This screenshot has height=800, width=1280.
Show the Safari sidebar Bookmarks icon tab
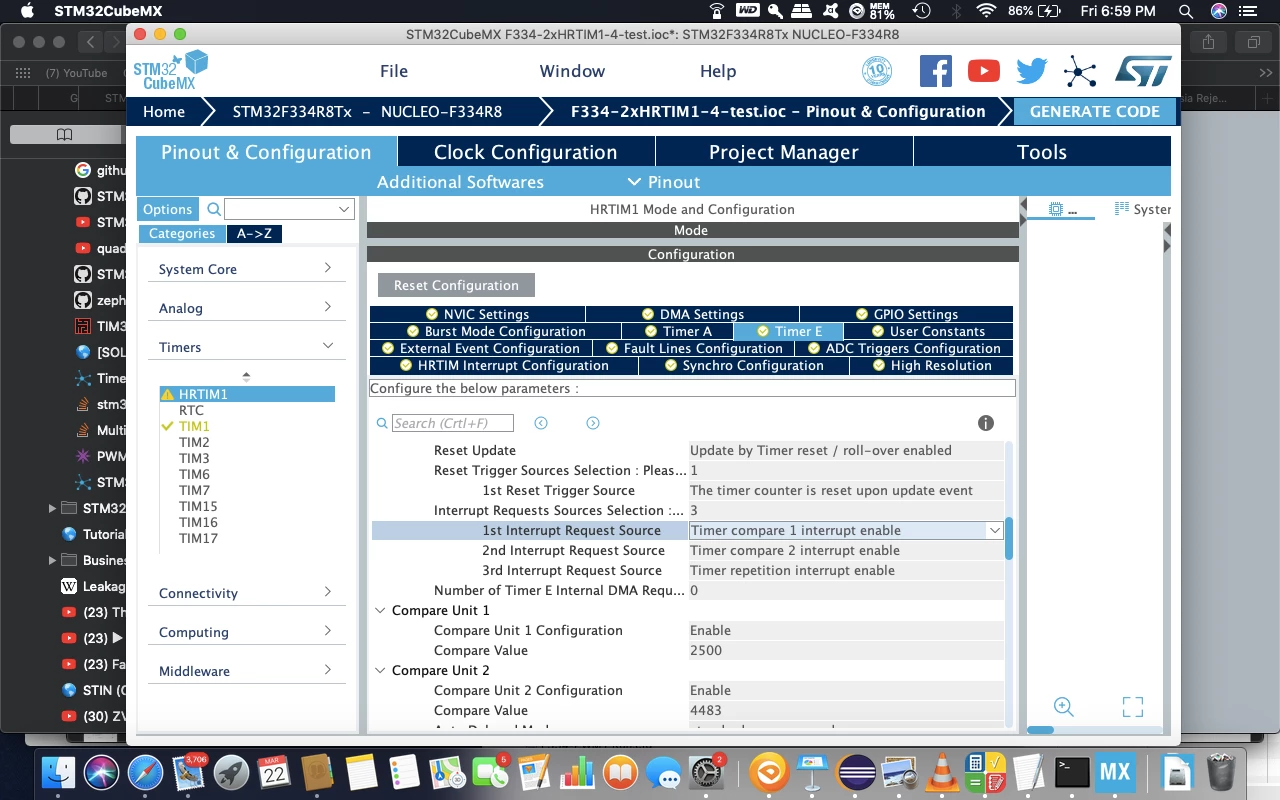(64, 135)
